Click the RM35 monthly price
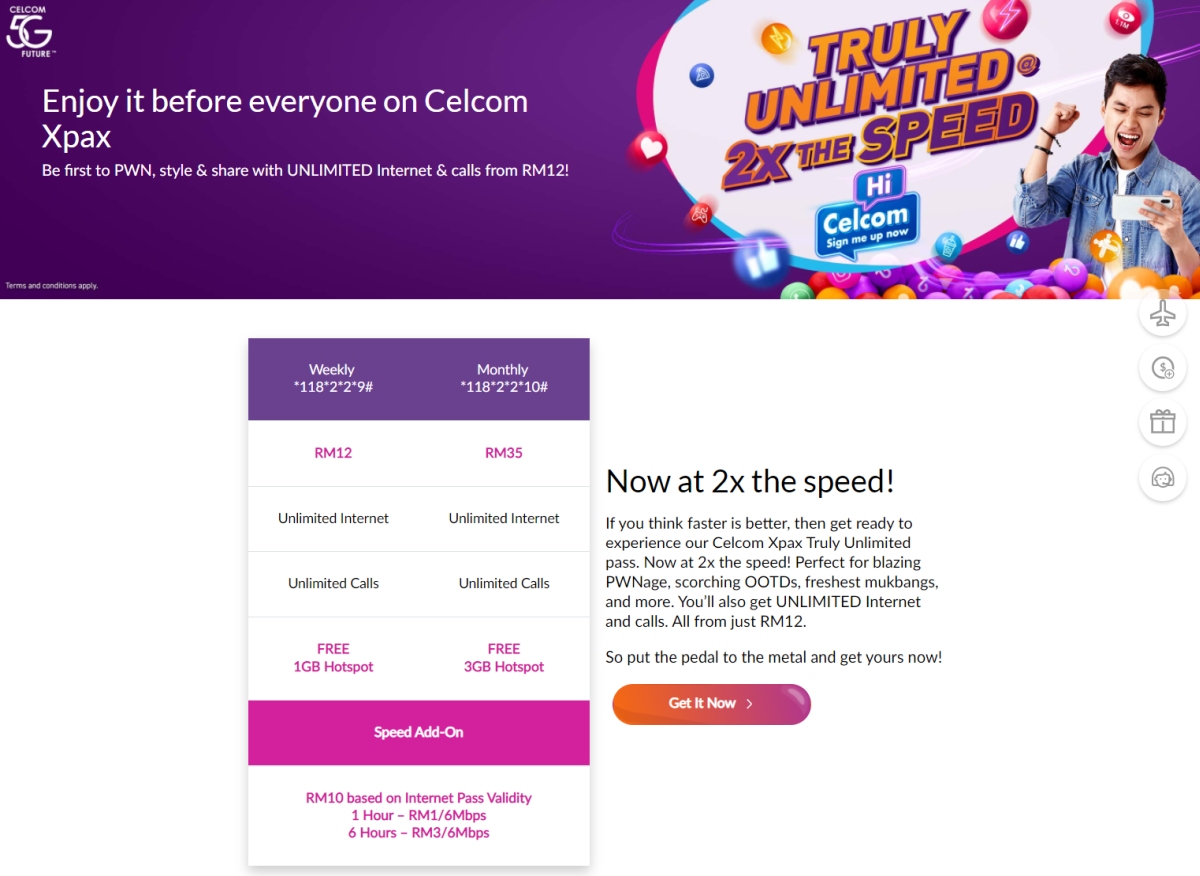Viewport: 1200px width, 876px height. coord(503,453)
